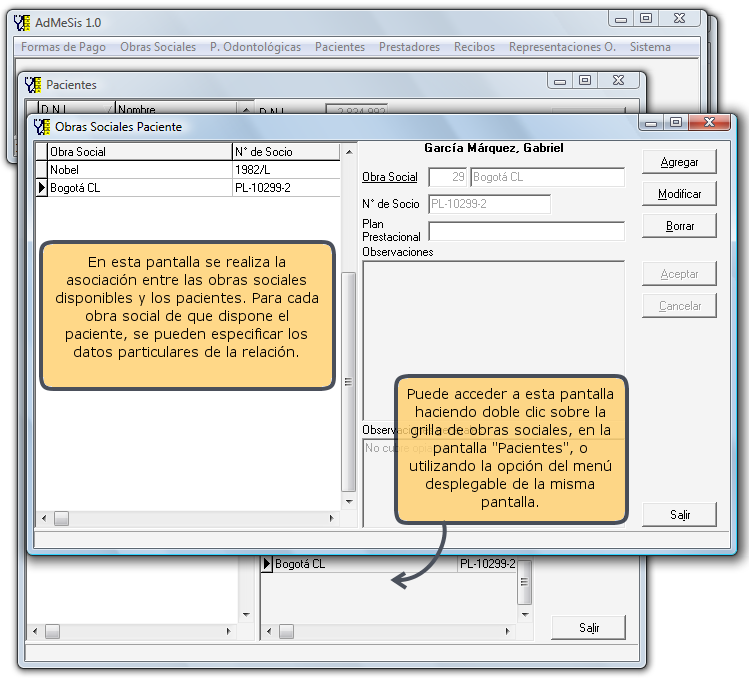Click the Pacientes window title icon

point(32,85)
